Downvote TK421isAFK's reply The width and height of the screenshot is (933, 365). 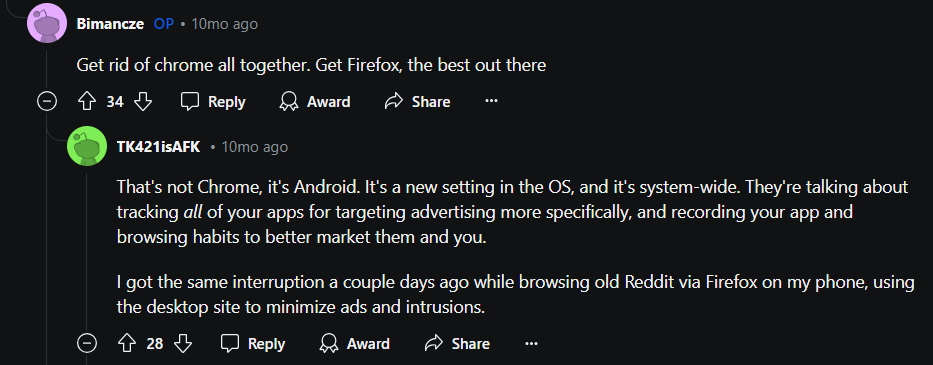coord(183,344)
